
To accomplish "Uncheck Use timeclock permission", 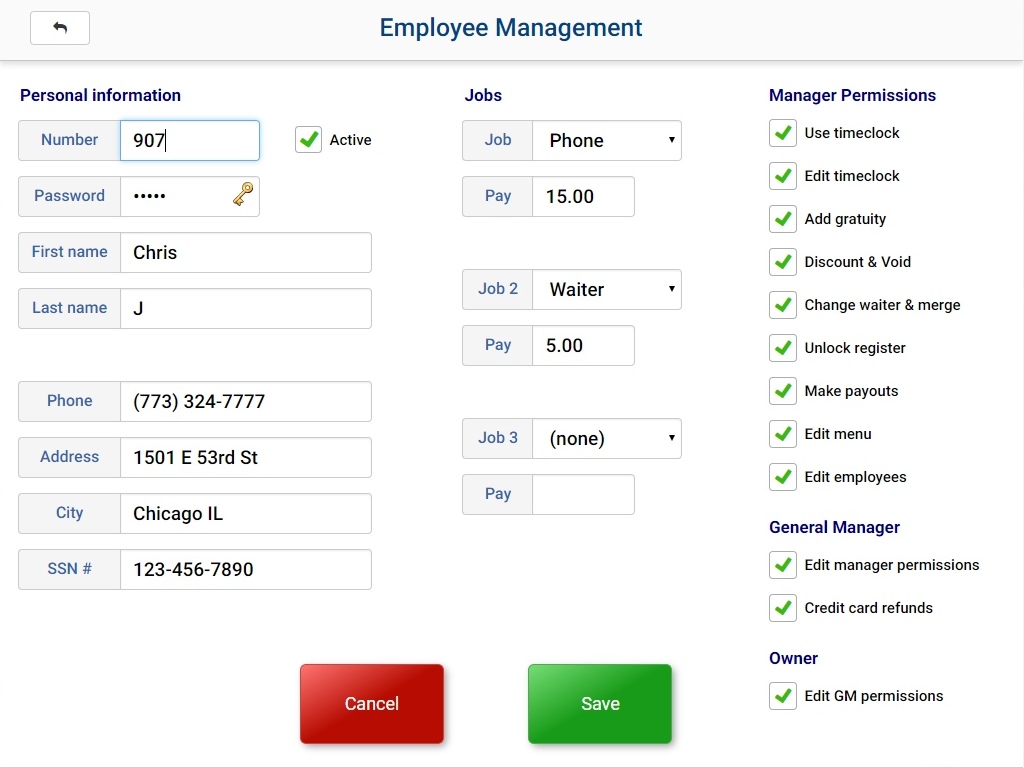I will pos(782,133).
